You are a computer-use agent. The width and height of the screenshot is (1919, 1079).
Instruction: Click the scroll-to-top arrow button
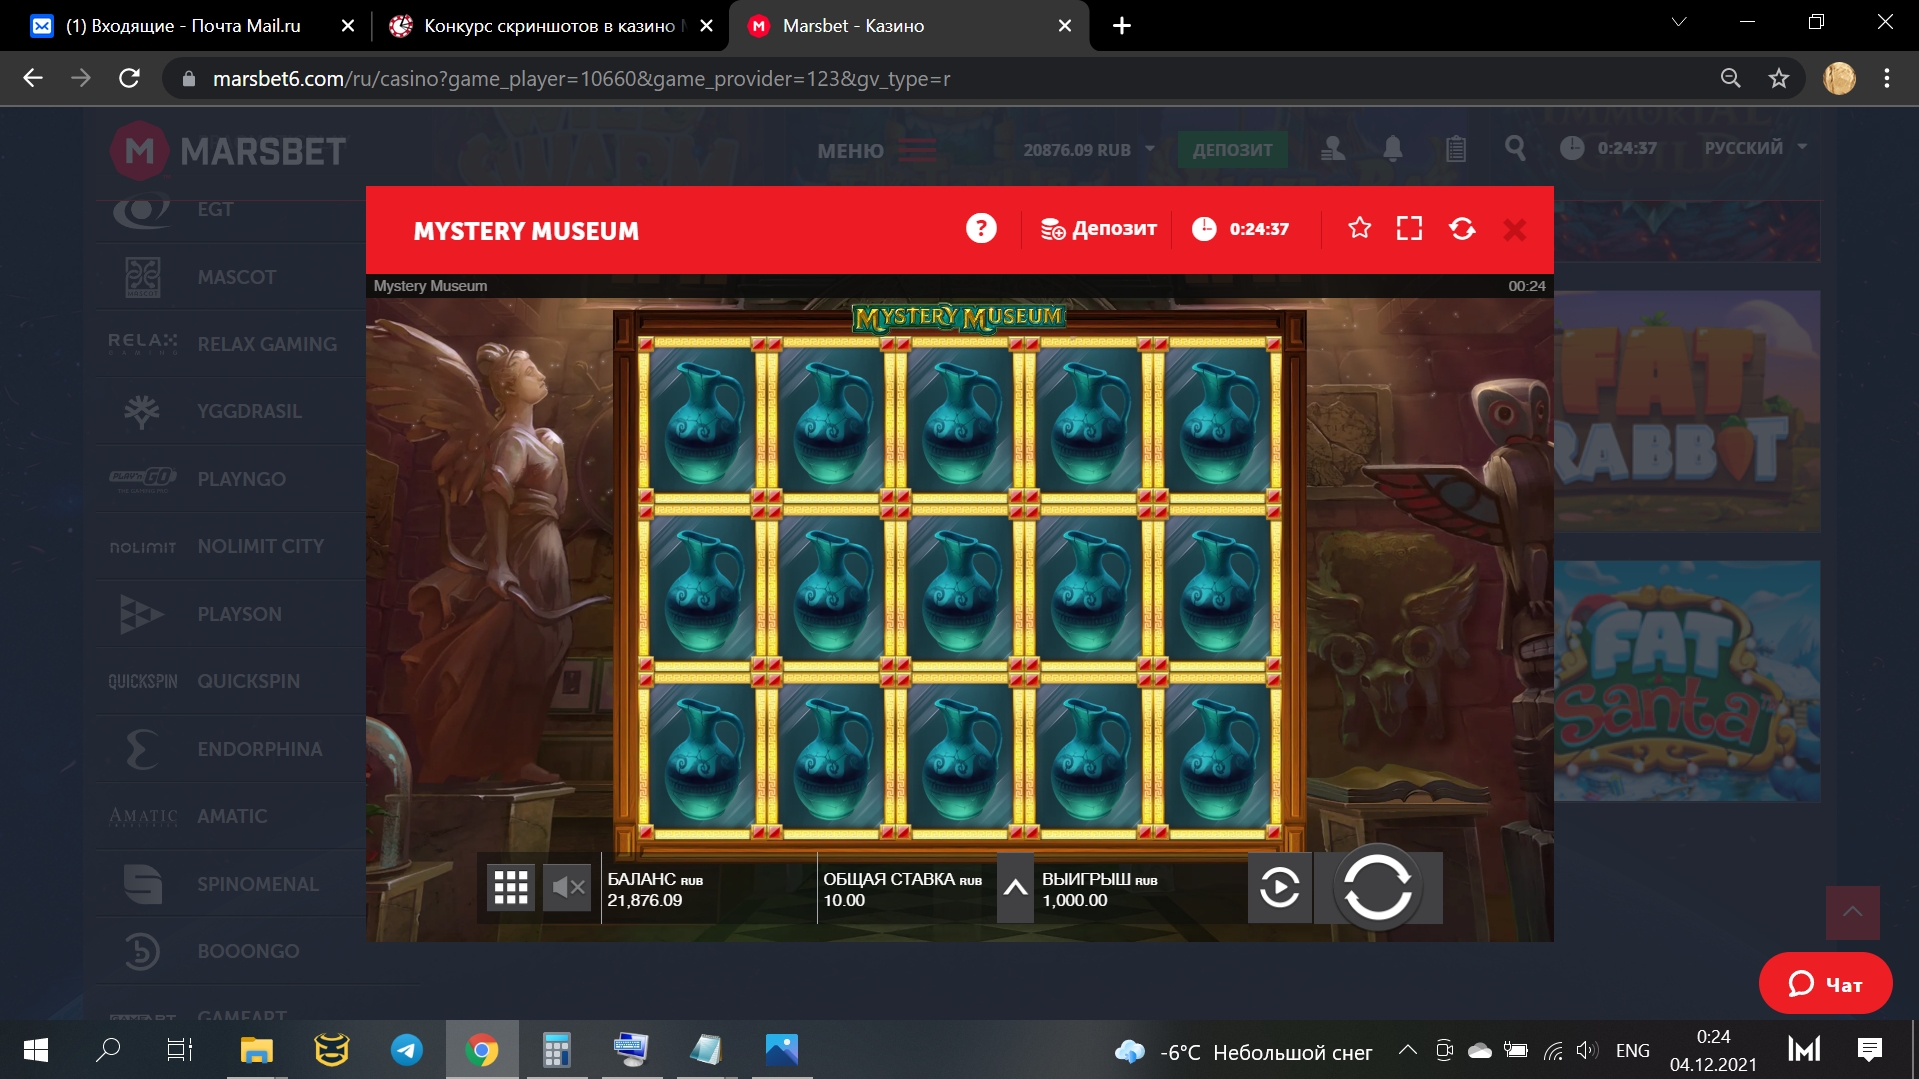[x=1852, y=912]
